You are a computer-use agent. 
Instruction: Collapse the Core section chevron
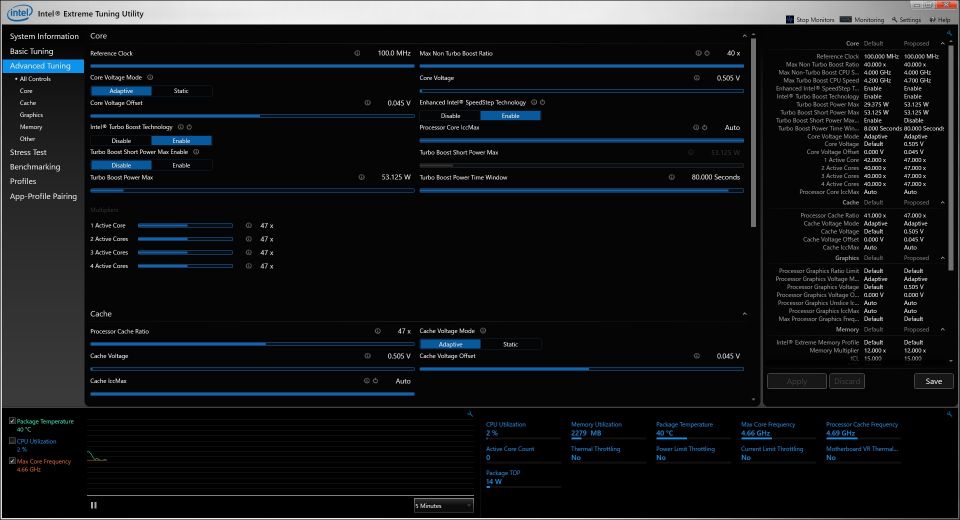tap(744, 36)
